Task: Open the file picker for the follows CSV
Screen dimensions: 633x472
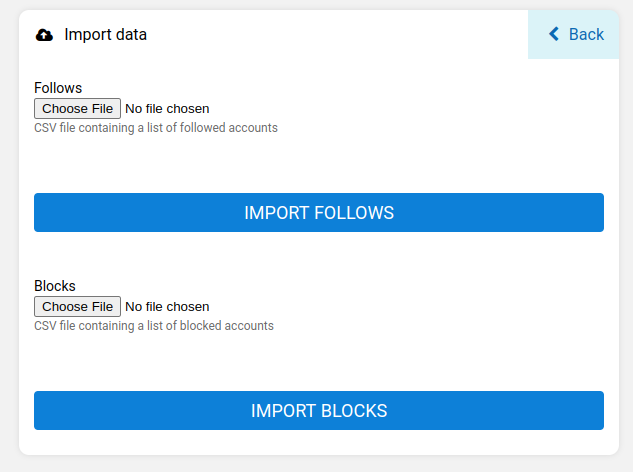Action: point(77,108)
